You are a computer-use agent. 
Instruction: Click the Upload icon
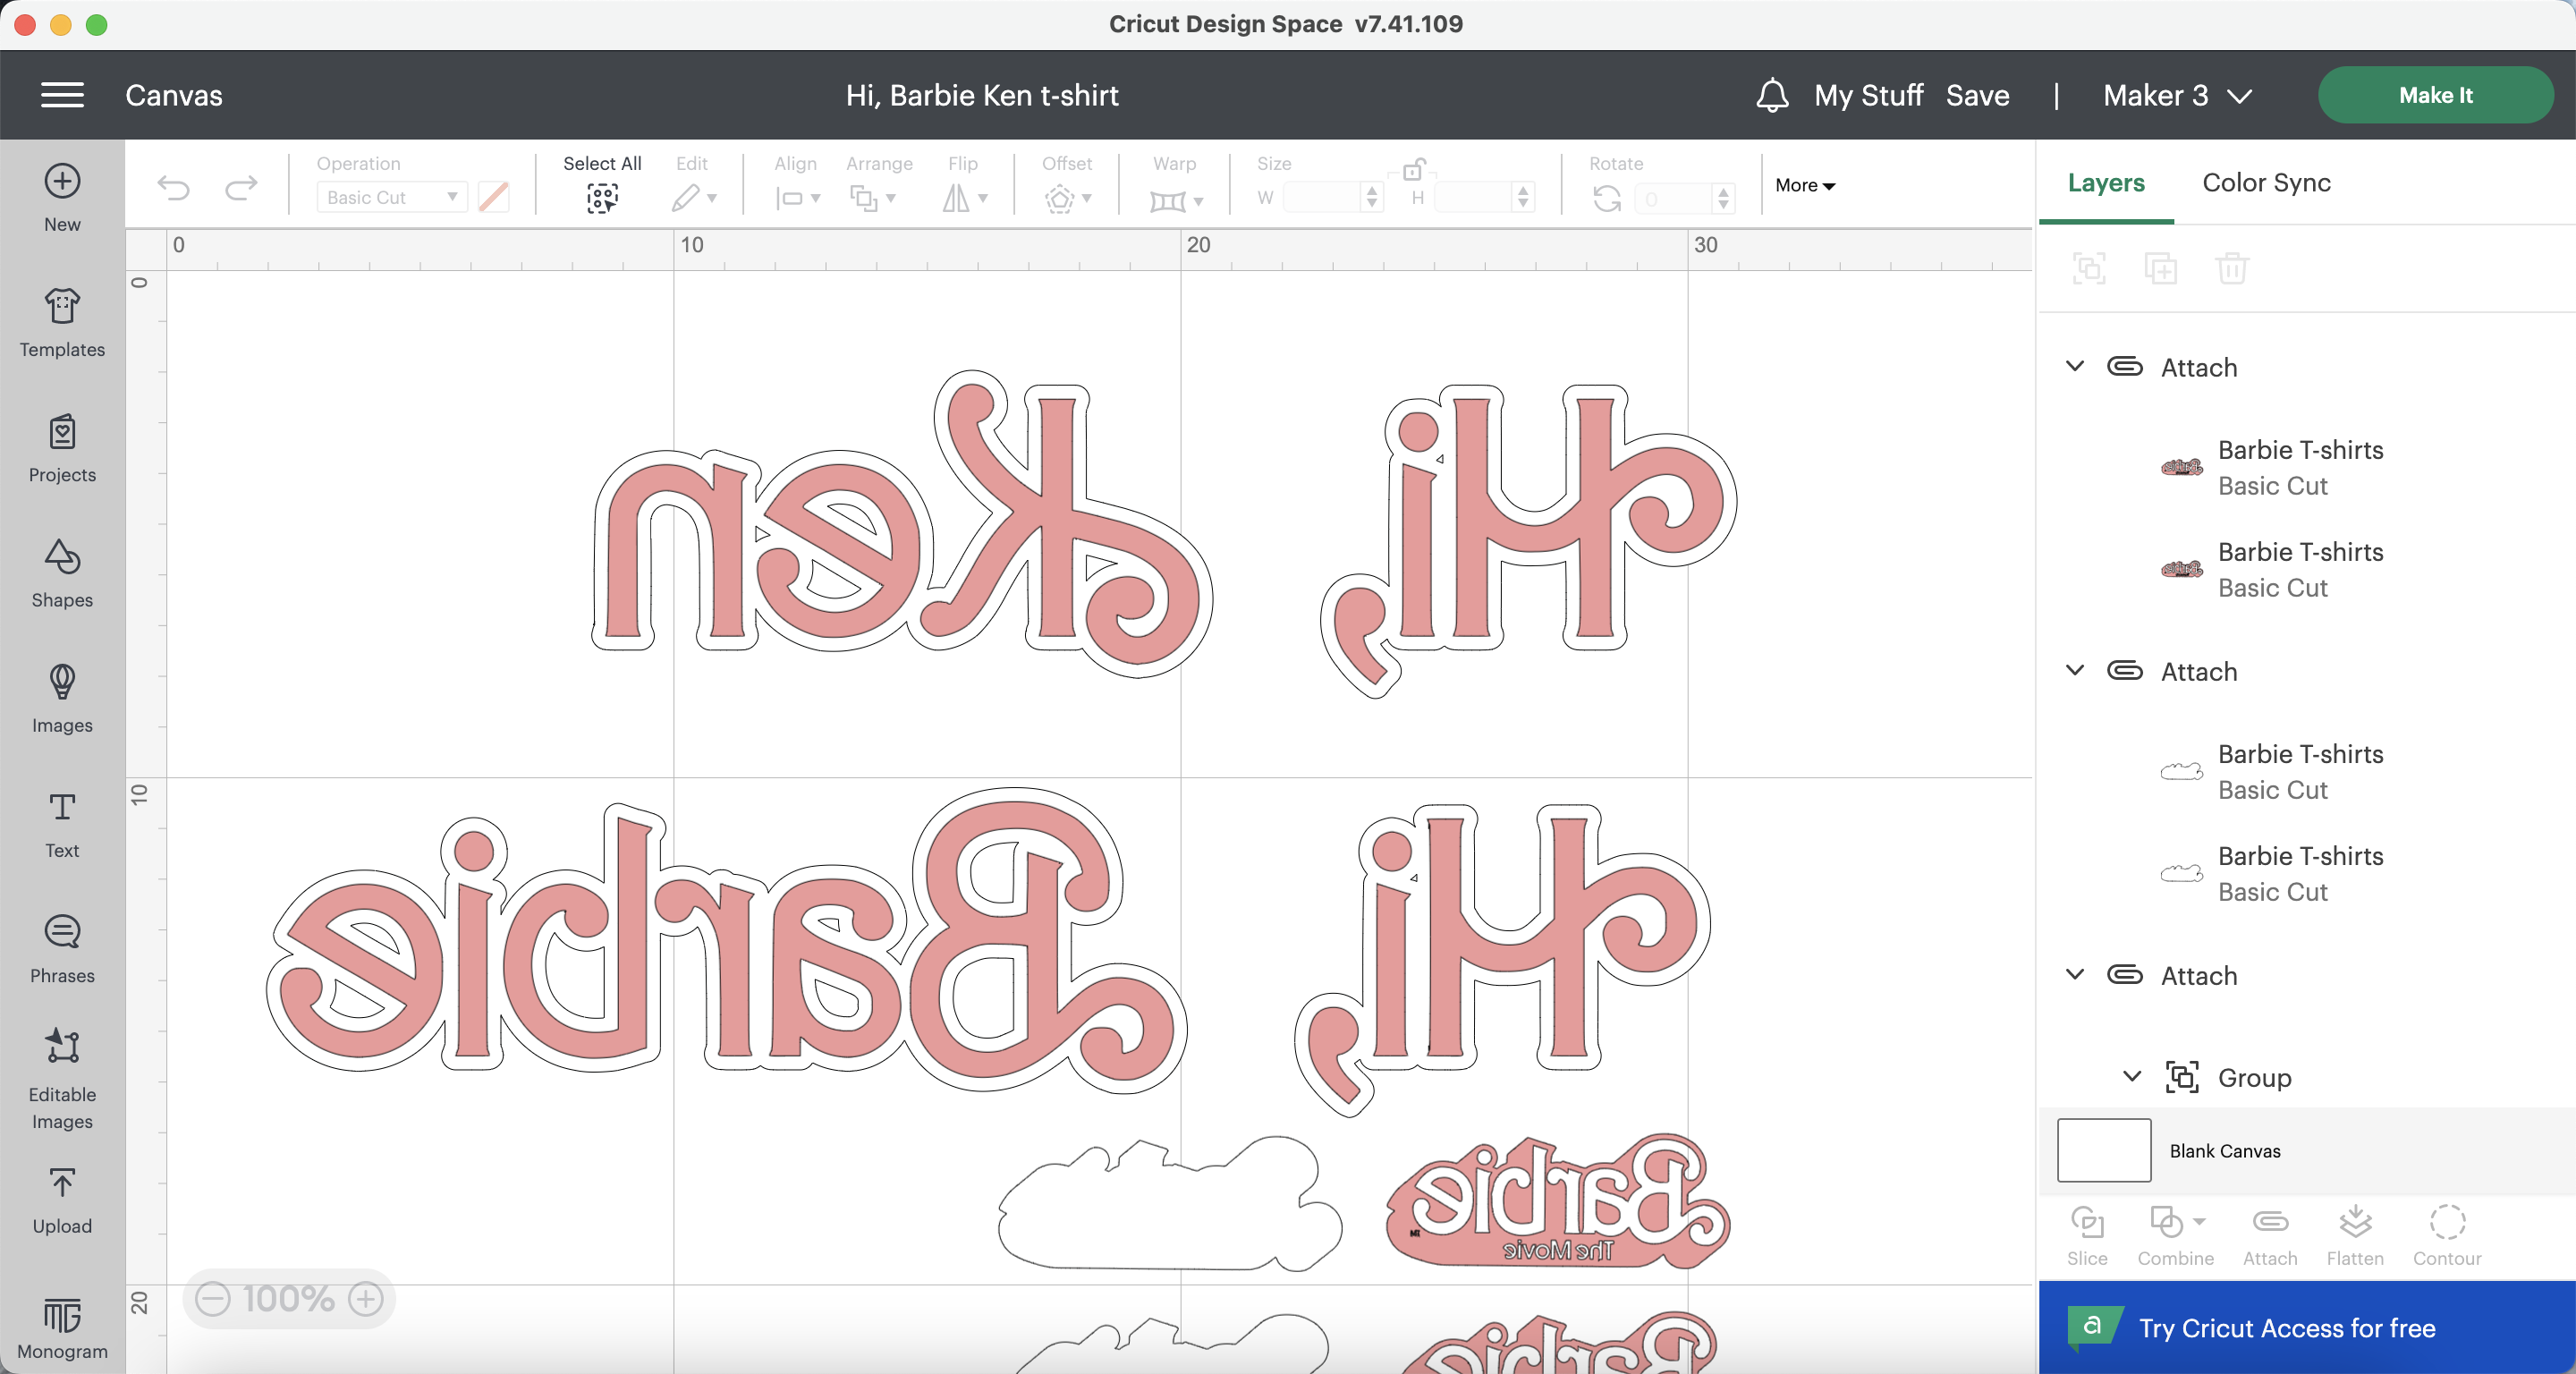tap(61, 1196)
